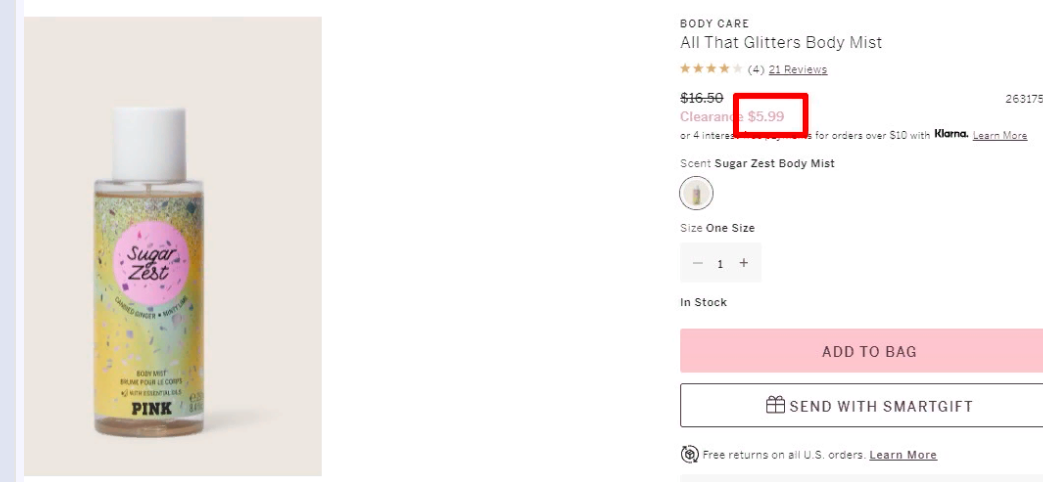Screen dimensions: 1043x482
Task: Open the Sugar Zest bottle product image
Action: [x=173, y=246]
